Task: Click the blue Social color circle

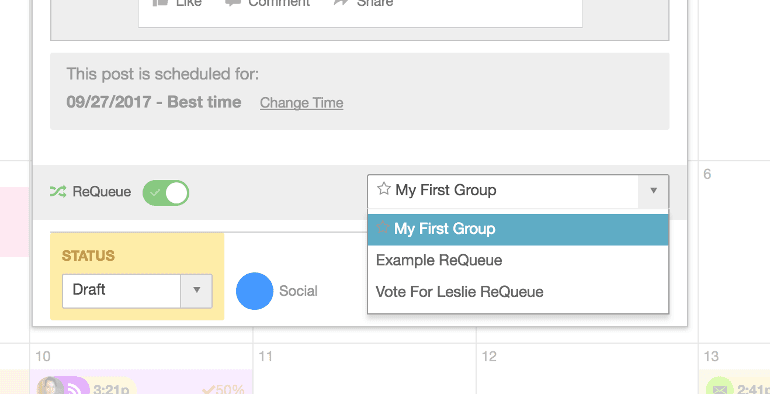Action: pyautogui.click(x=254, y=291)
